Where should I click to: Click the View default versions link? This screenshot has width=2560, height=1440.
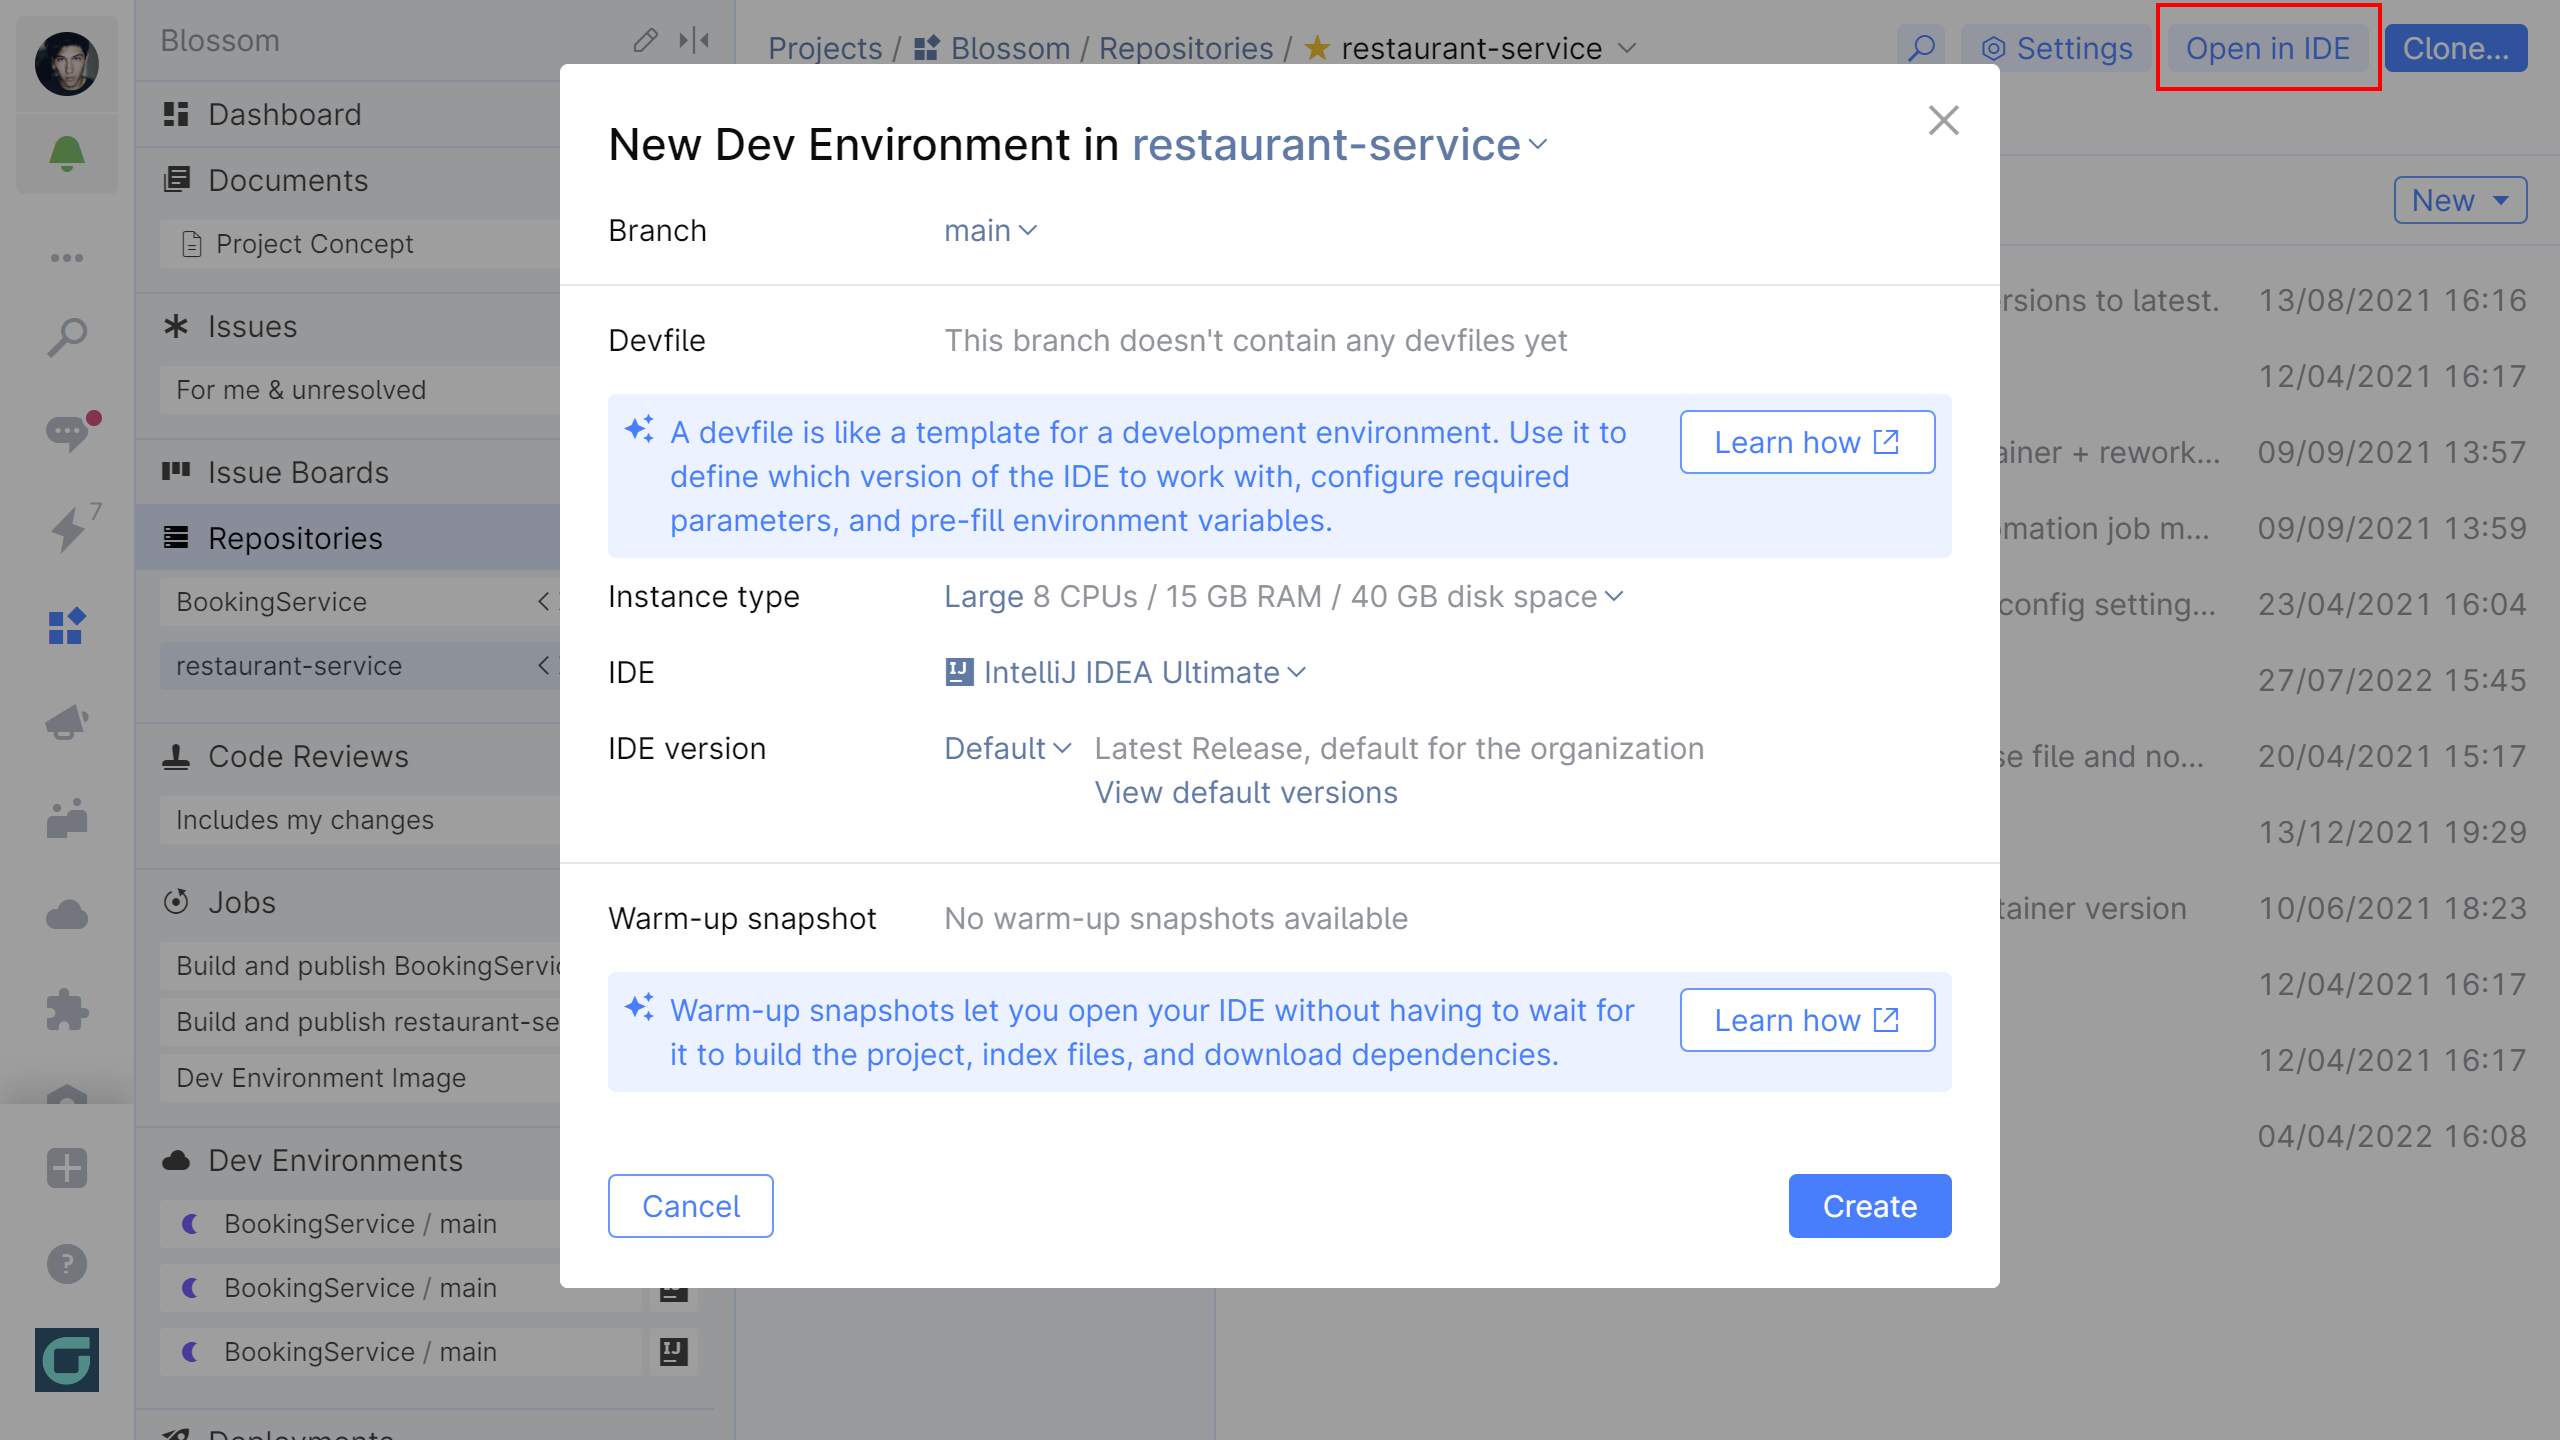click(1247, 791)
